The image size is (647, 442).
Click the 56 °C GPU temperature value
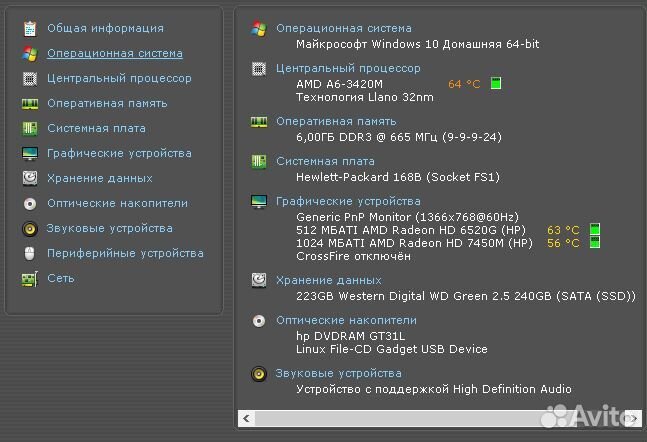click(x=563, y=243)
